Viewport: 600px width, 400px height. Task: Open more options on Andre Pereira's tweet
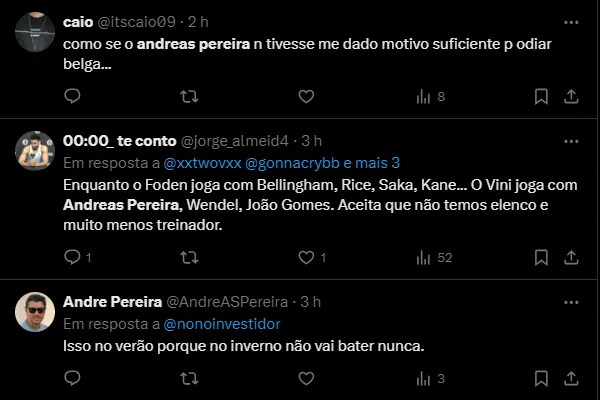coord(571,301)
